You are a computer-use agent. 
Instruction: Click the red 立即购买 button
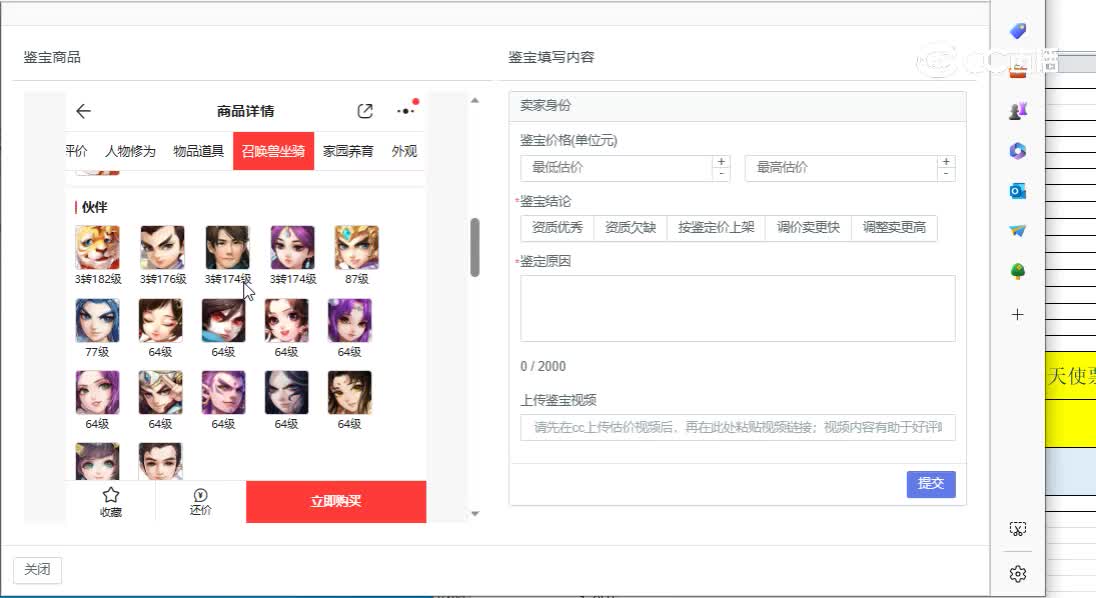pos(336,501)
